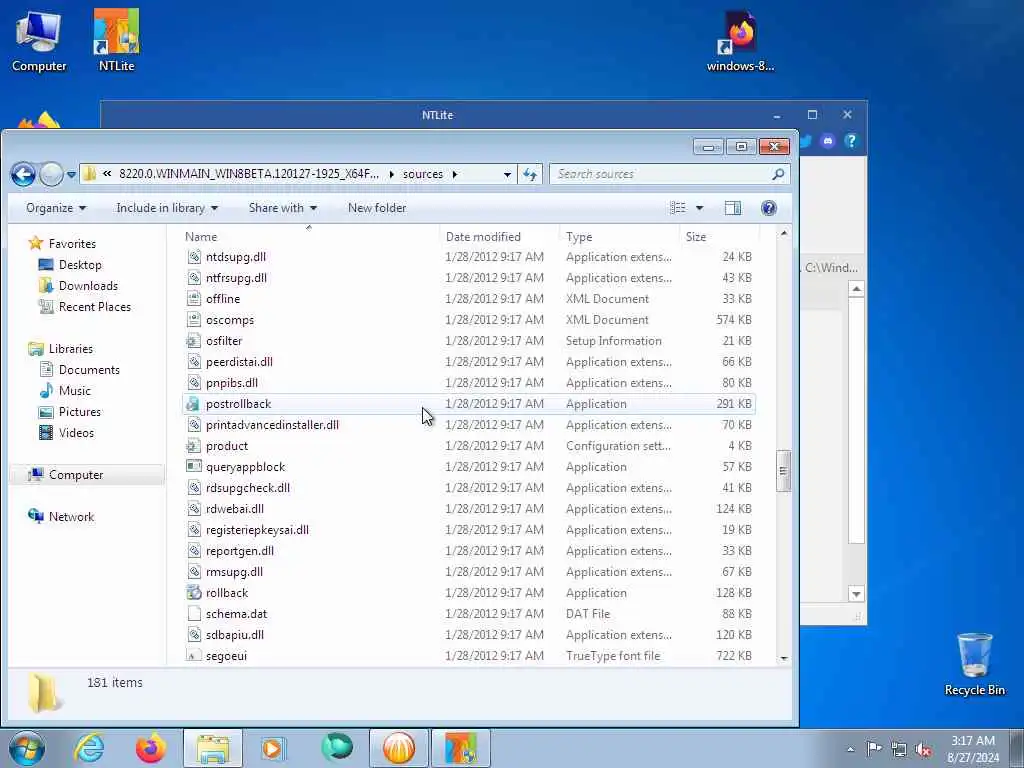Launch Internet Explorer from taskbar
The image size is (1024, 768).
point(89,748)
